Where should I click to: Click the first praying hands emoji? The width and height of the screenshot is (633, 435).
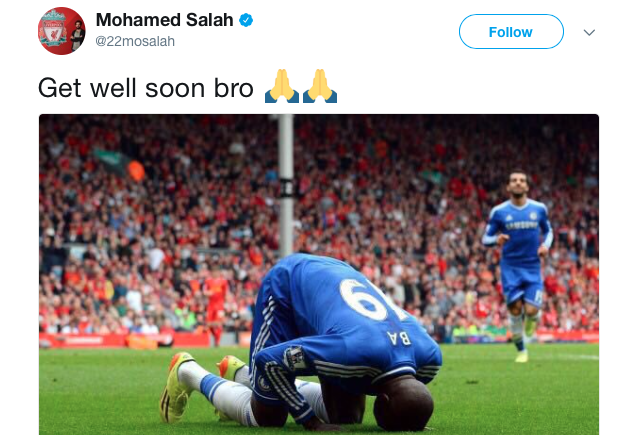282,86
